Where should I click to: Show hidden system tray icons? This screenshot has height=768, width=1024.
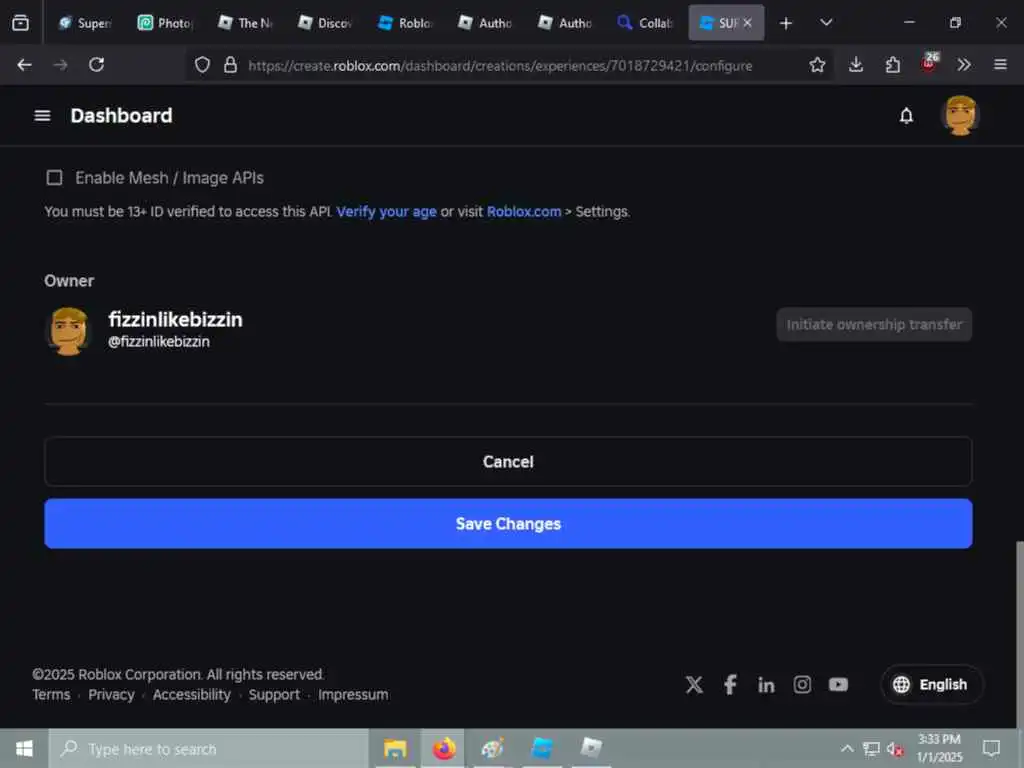(x=847, y=748)
